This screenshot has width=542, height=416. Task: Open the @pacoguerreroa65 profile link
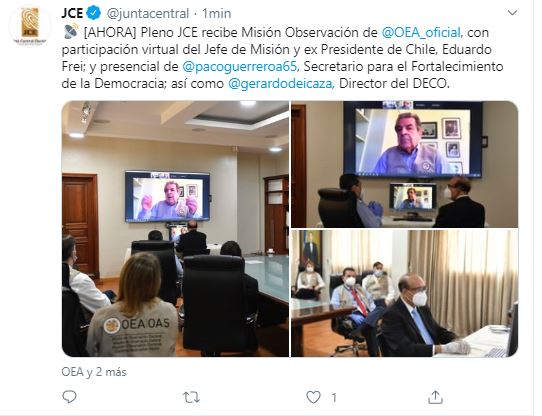(240, 66)
